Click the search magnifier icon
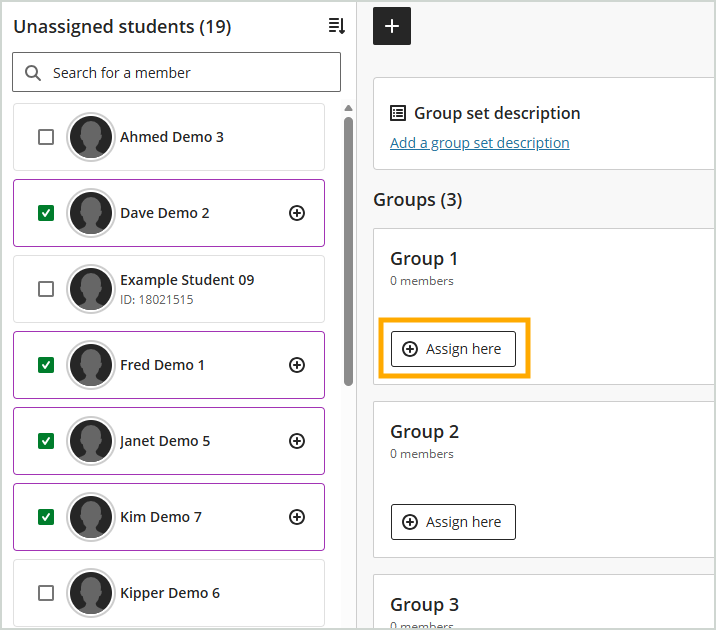 pyautogui.click(x=33, y=73)
